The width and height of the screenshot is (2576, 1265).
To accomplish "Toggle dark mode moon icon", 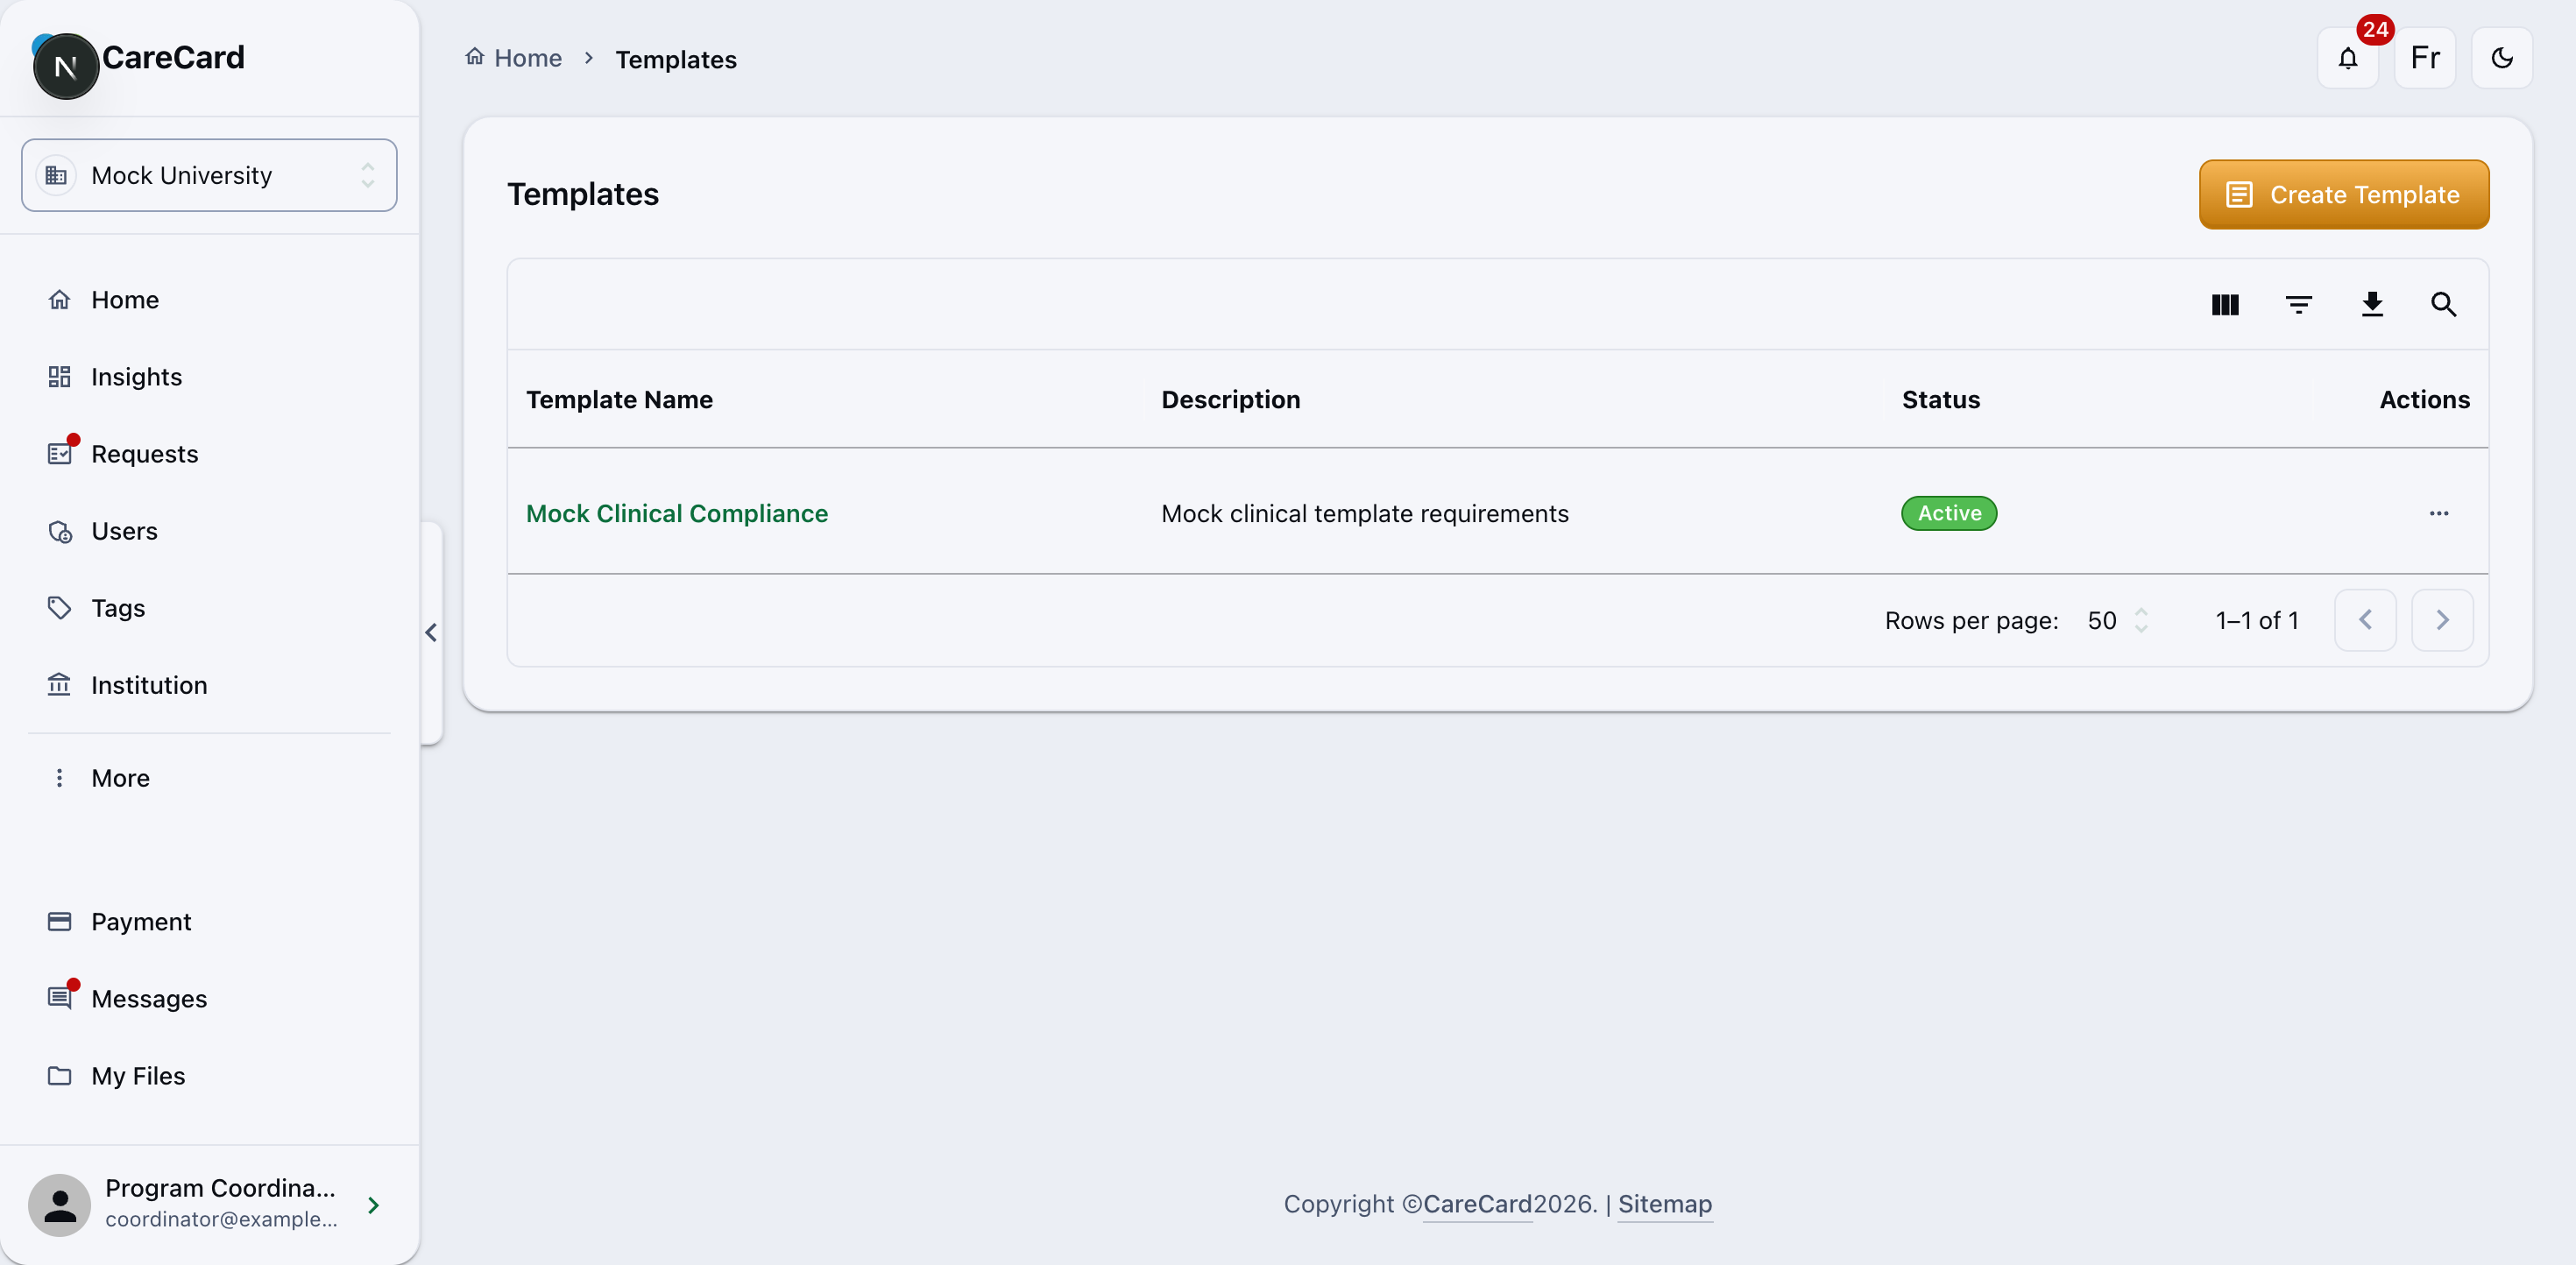I will pos(2501,58).
